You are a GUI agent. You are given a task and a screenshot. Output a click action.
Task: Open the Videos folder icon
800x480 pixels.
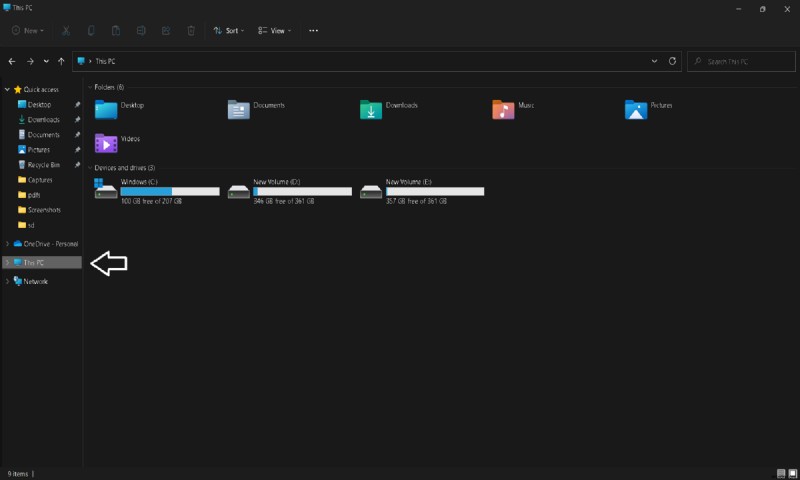[x=106, y=143]
